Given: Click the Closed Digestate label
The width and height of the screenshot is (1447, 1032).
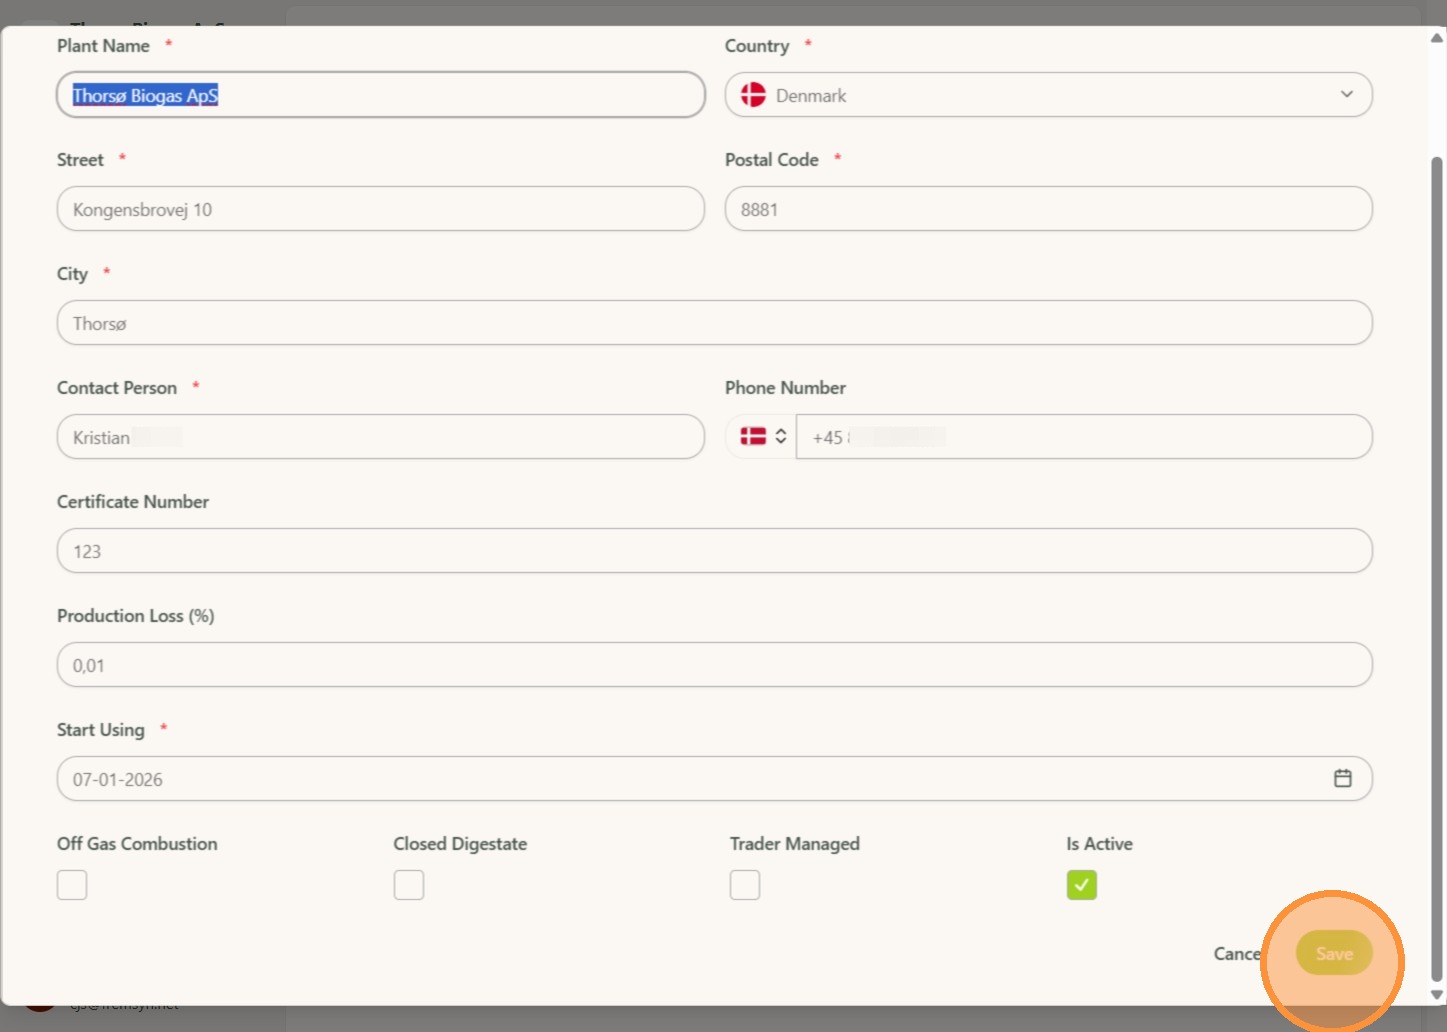Looking at the screenshot, I should (460, 844).
